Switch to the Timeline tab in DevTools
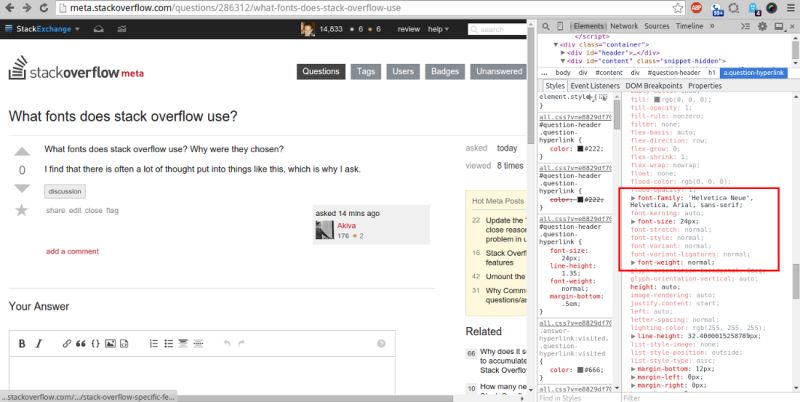The image size is (800, 402). point(689,26)
